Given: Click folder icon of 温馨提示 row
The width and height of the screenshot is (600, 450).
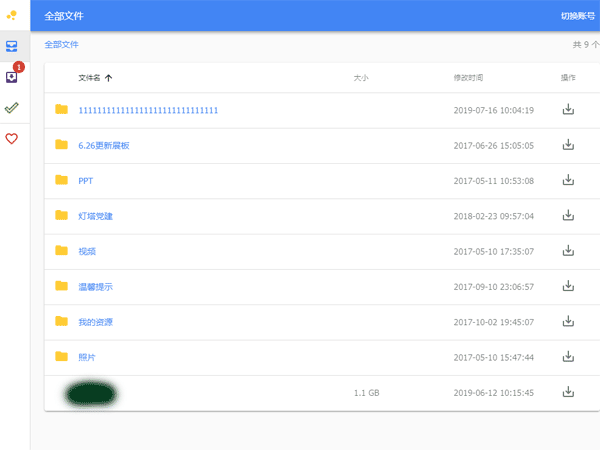Looking at the screenshot, I should pos(61,286).
